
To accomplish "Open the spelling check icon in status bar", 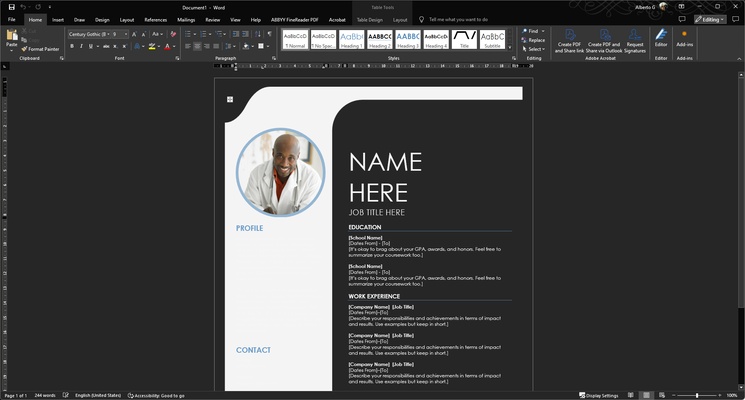I will [66, 395].
